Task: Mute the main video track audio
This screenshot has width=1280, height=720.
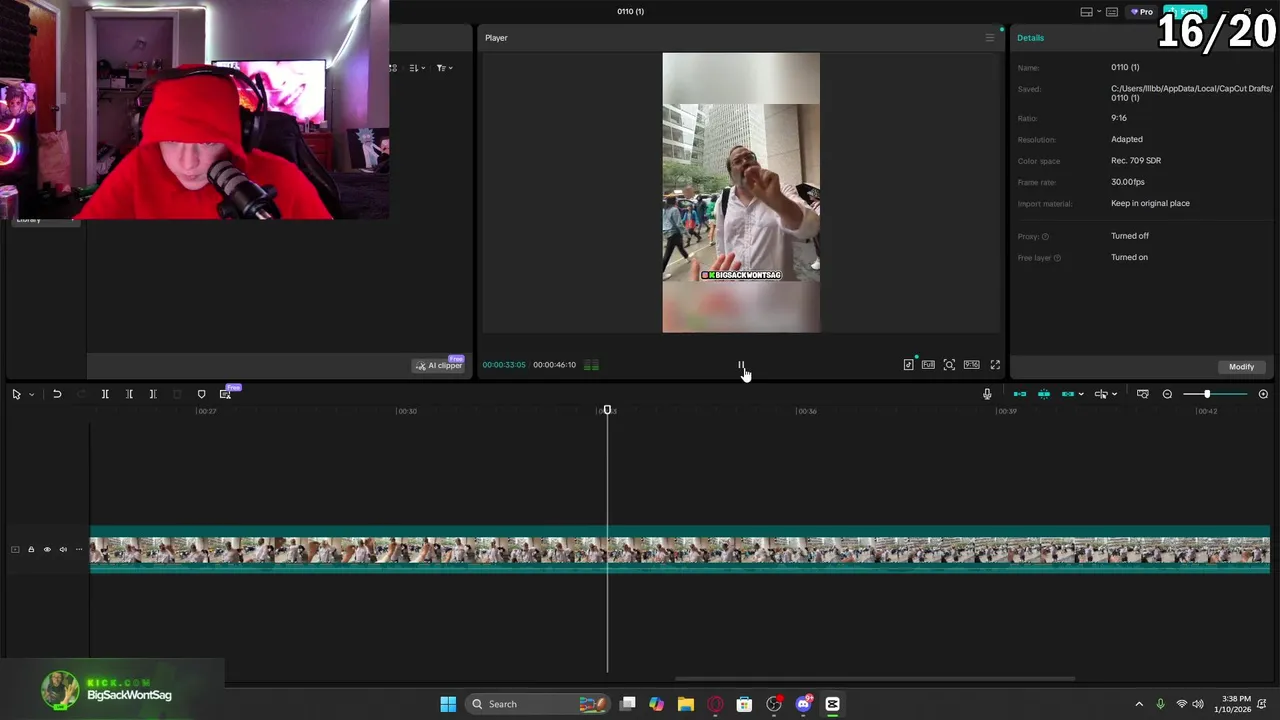Action: point(63,549)
